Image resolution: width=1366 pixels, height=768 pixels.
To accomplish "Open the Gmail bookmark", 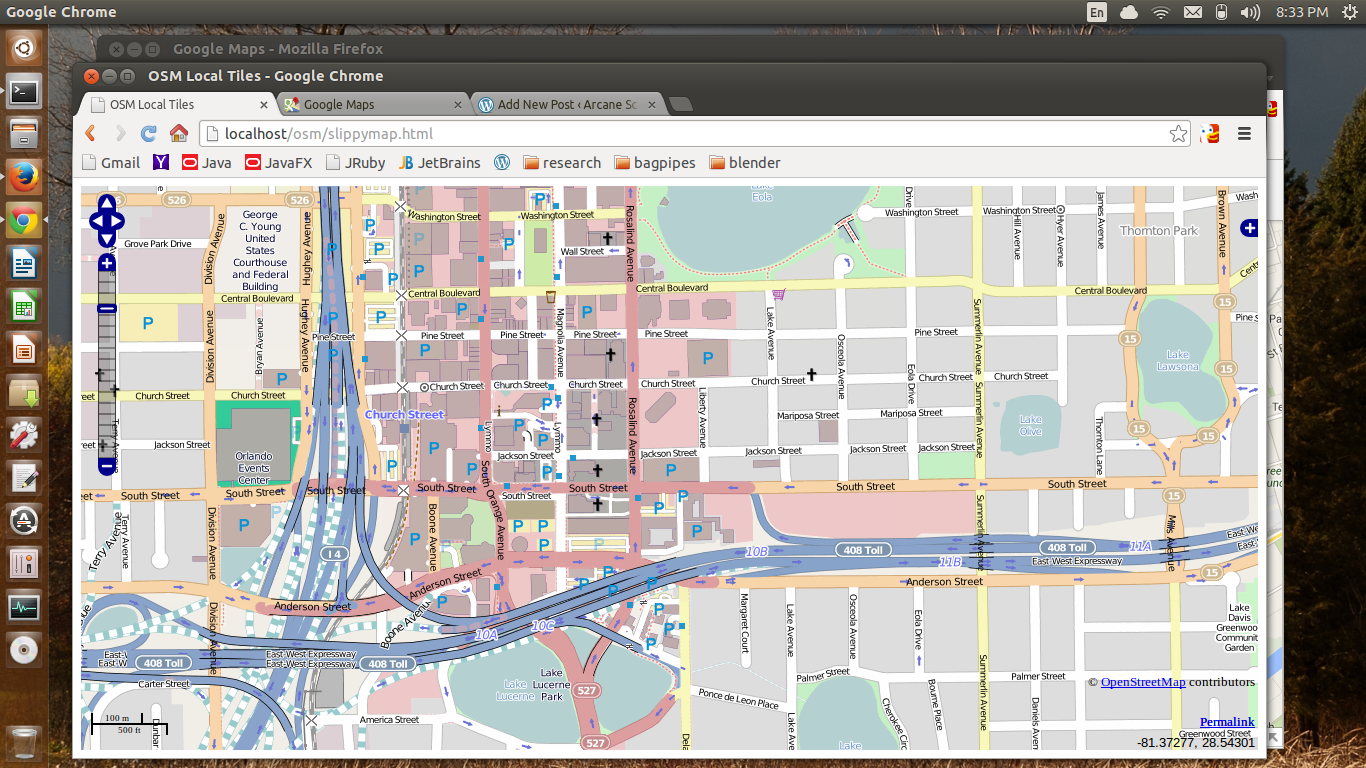I will pos(111,163).
